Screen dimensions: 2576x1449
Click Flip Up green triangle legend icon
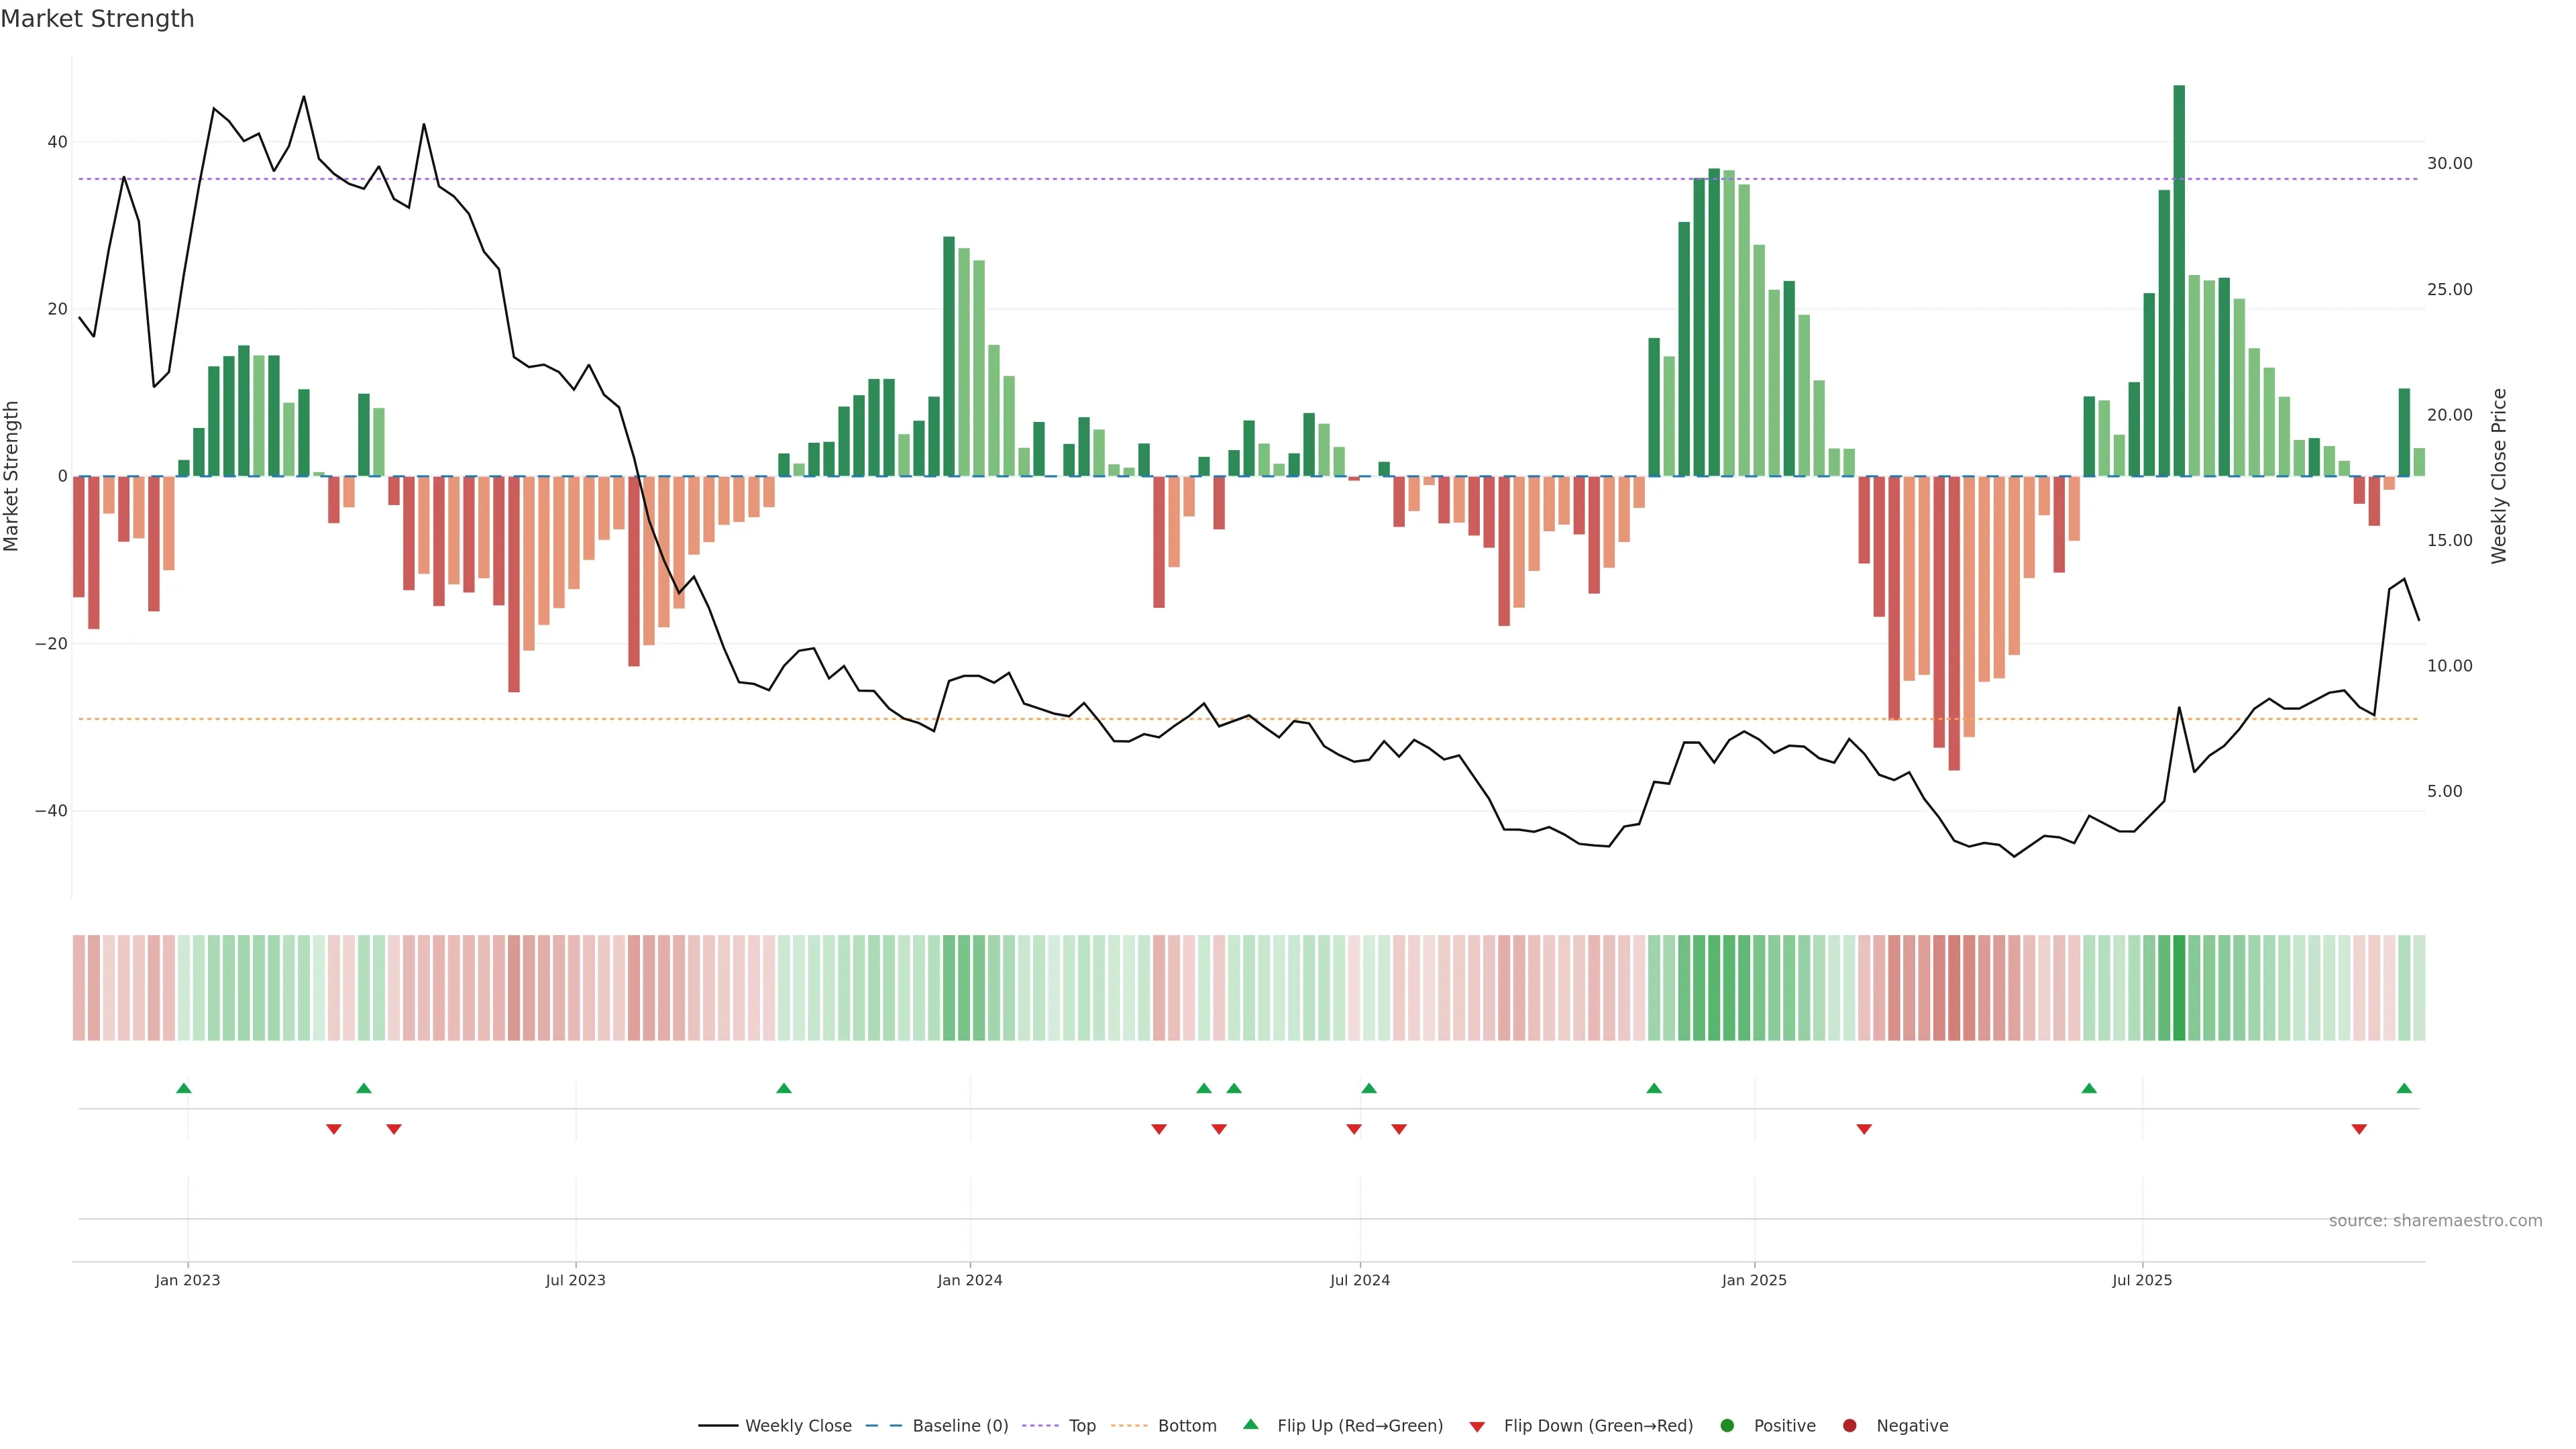click(1250, 1425)
